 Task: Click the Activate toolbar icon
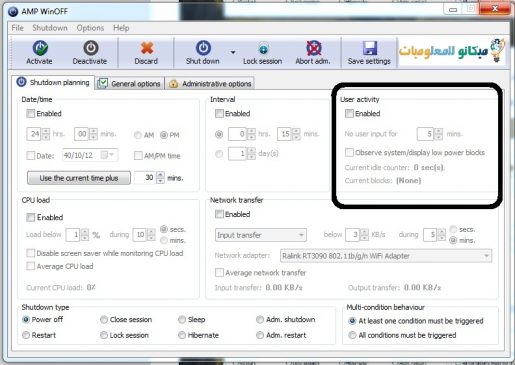click(40, 48)
